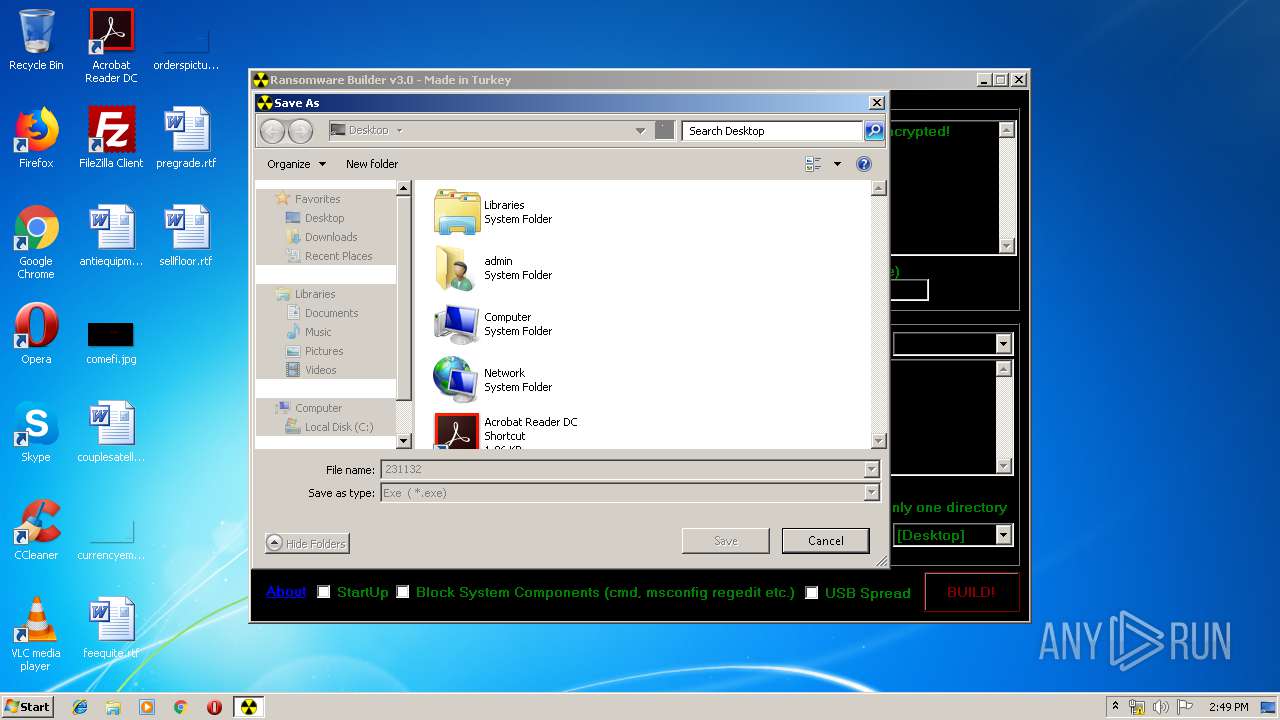
Task: Select Acrobat Reader DC shortcut in file list
Action: pos(506,432)
